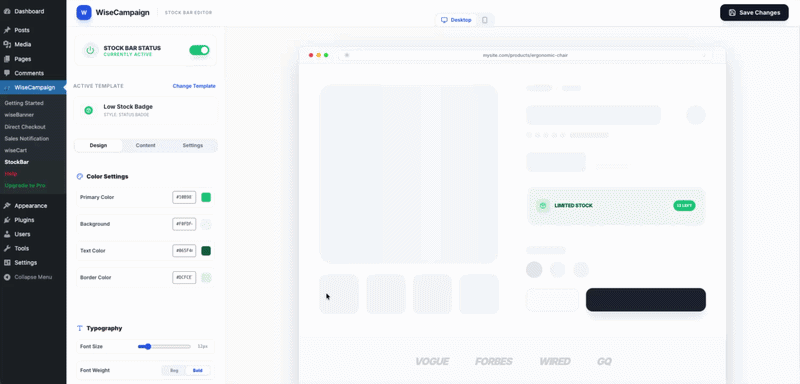Screen dimensions: 800x384
Task: Open the Help submenu link
Action: pyautogui.click(x=11, y=174)
